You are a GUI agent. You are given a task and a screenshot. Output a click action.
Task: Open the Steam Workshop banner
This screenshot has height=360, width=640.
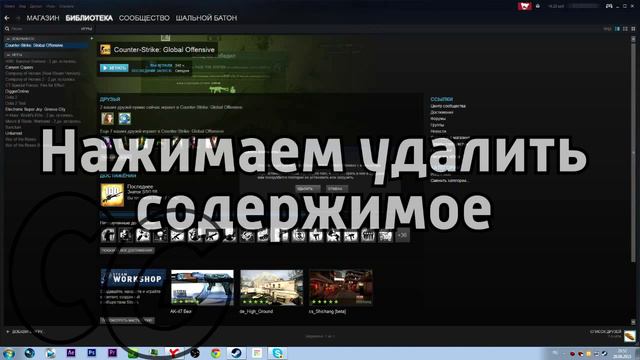click(x=133, y=278)
